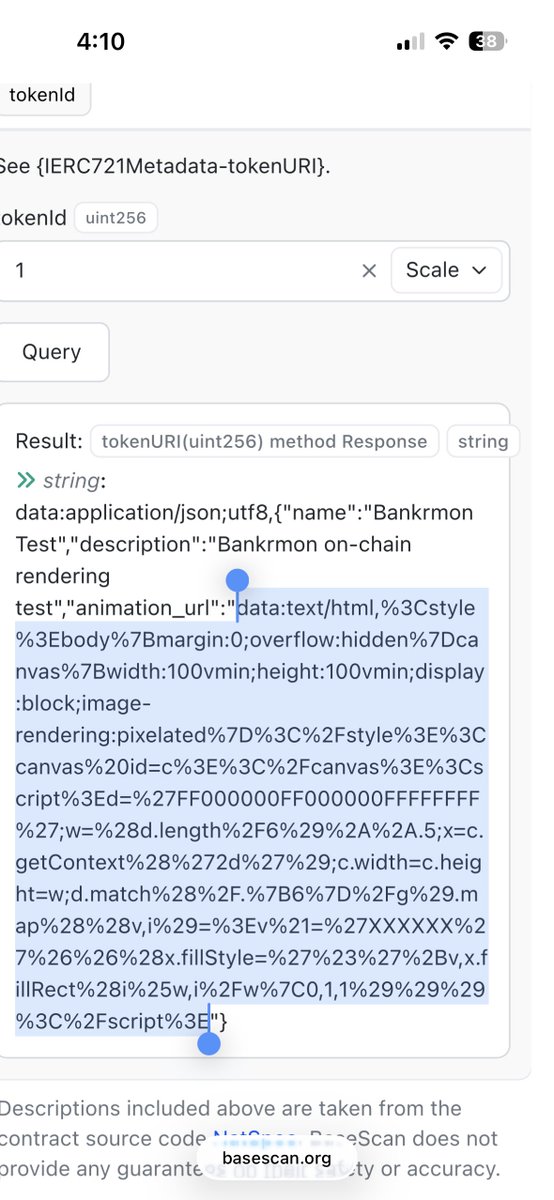Open the Scale dropdown

click(x=446, y=270)
